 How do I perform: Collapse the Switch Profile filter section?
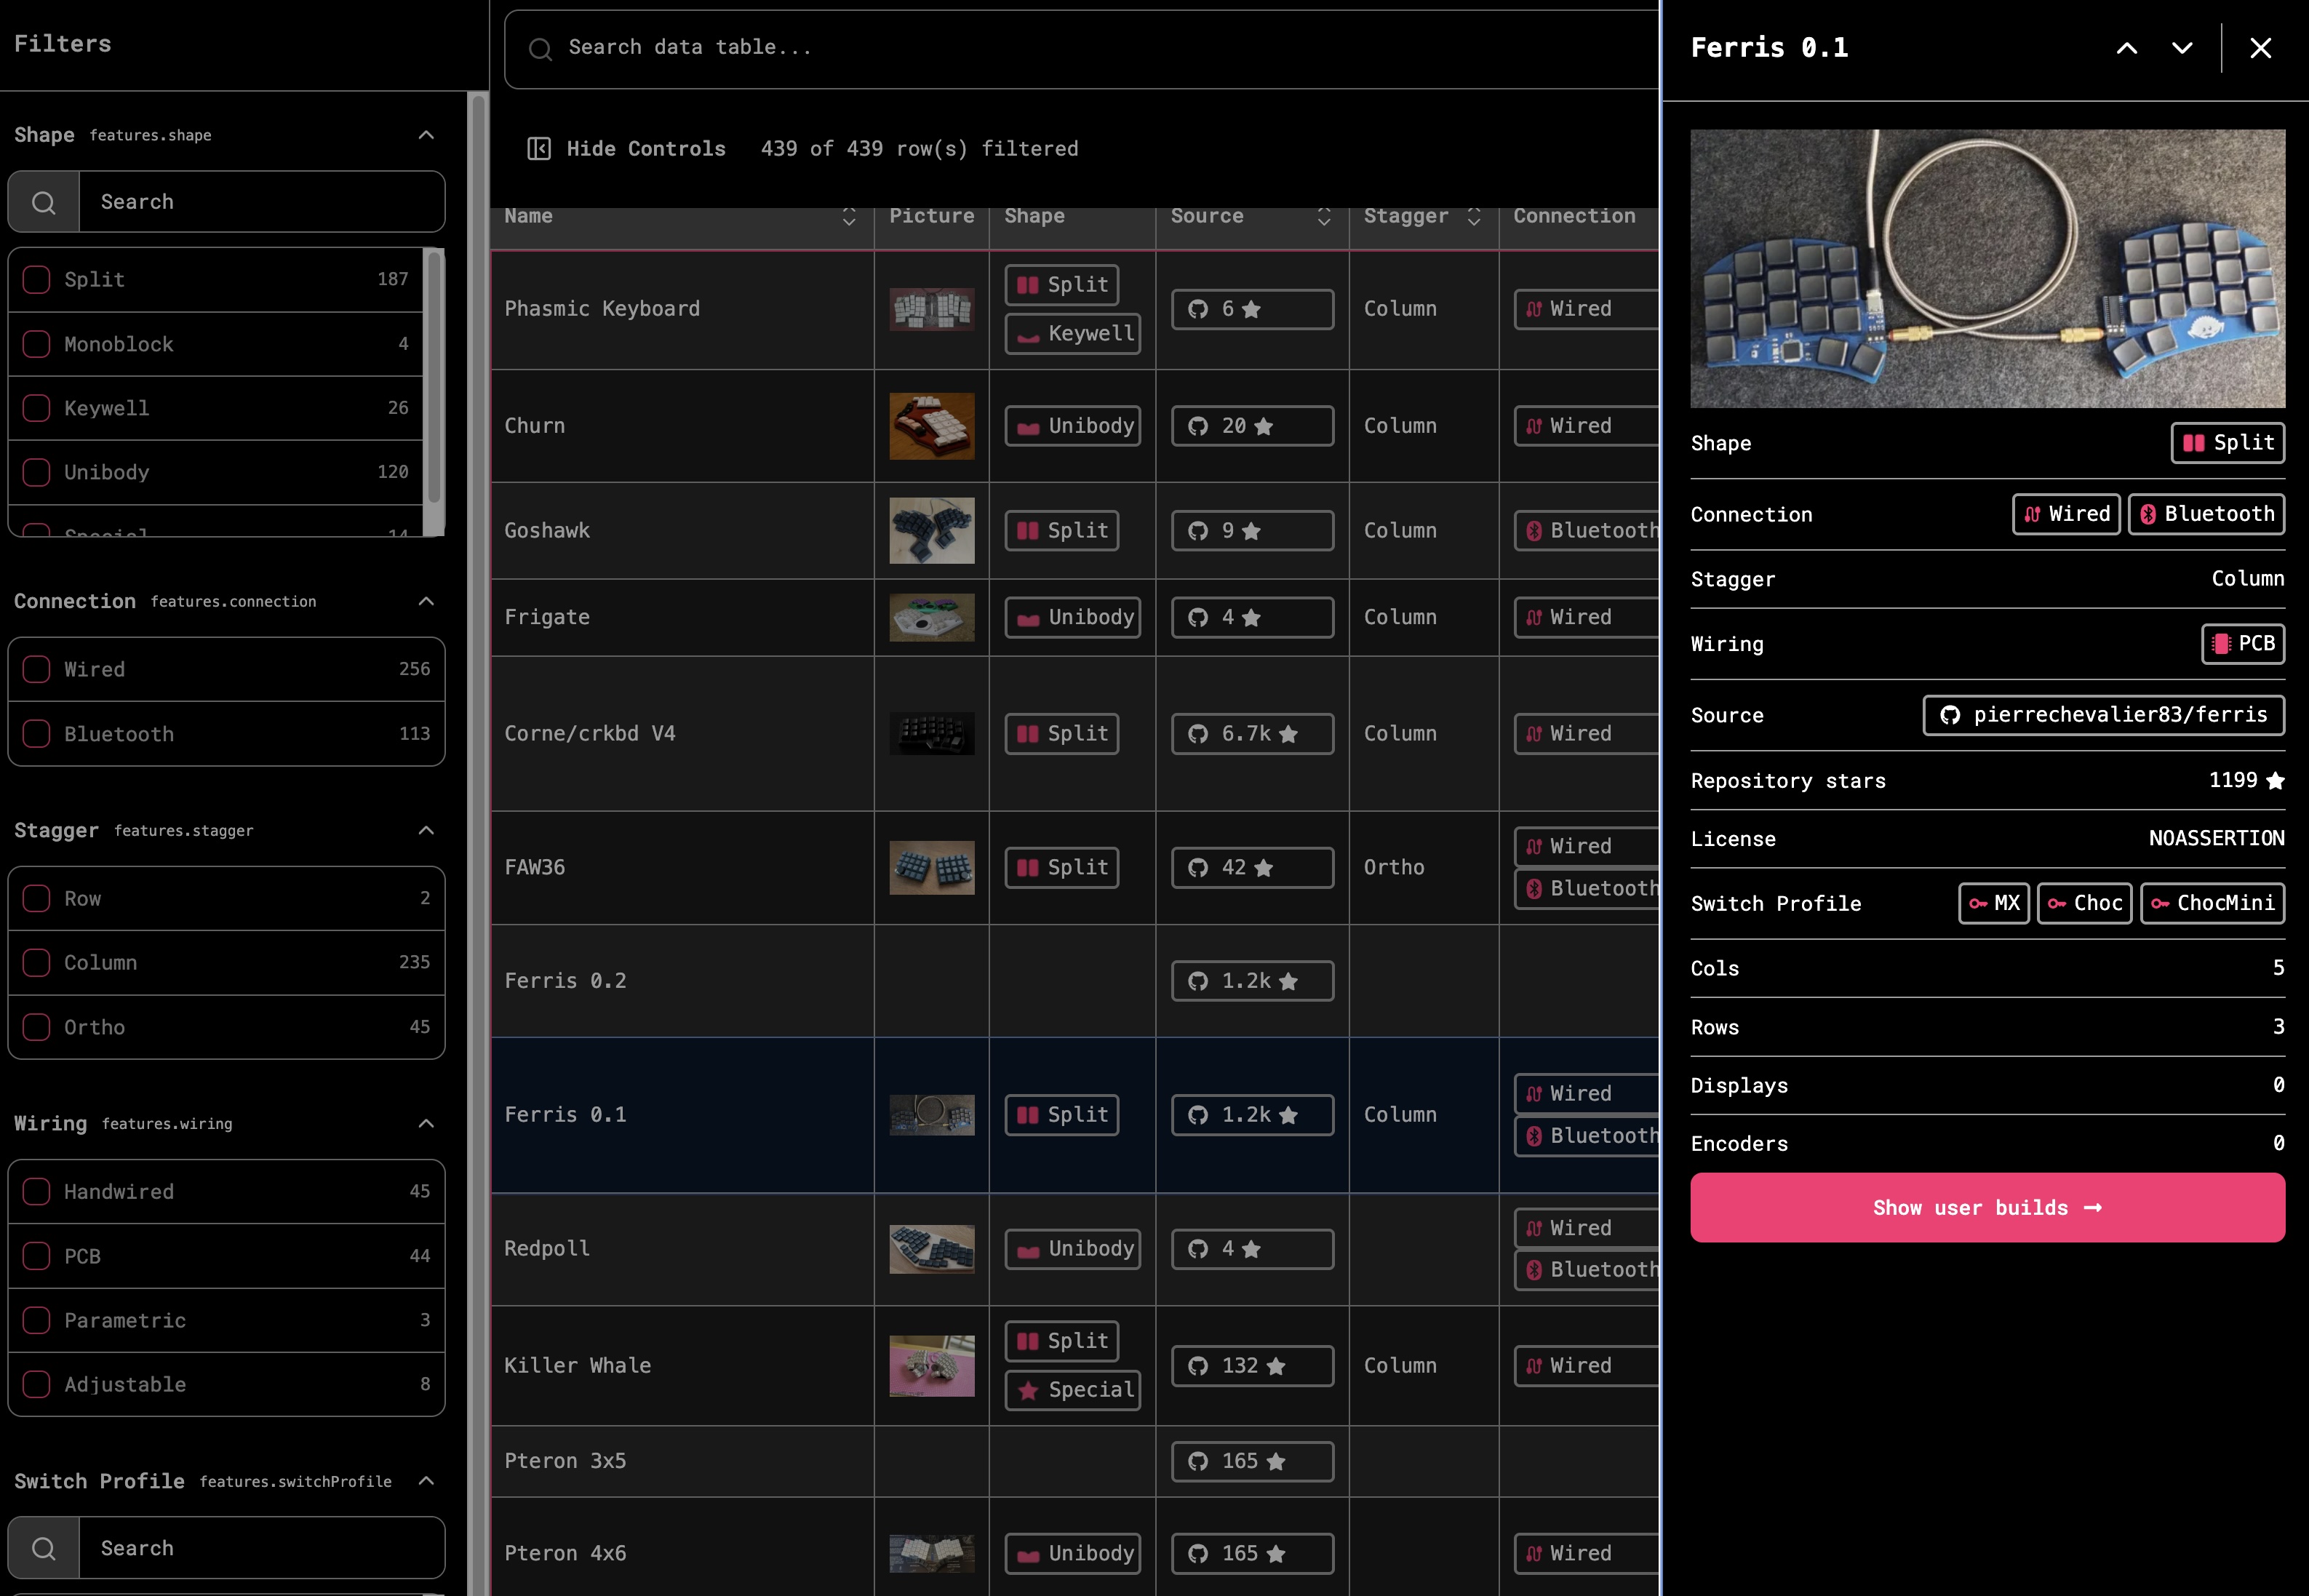pyautogui.click(x=426, y=1481)
